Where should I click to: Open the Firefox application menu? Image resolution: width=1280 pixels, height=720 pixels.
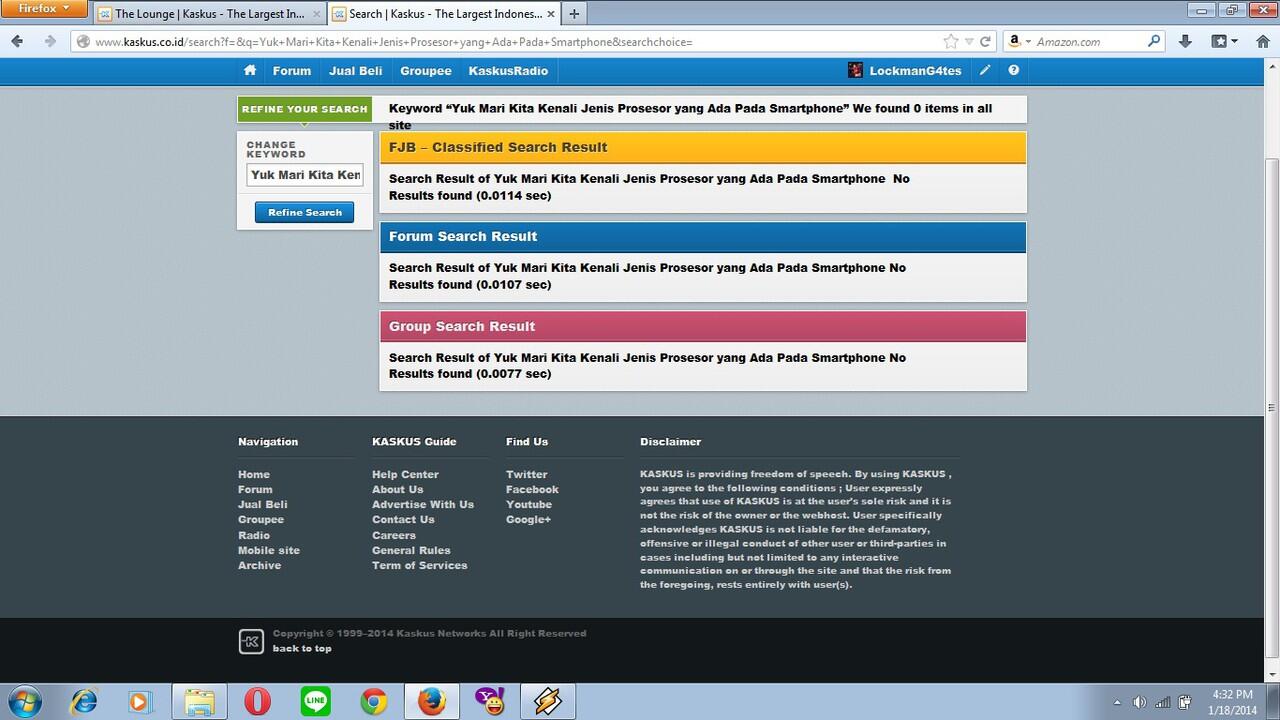43,9
